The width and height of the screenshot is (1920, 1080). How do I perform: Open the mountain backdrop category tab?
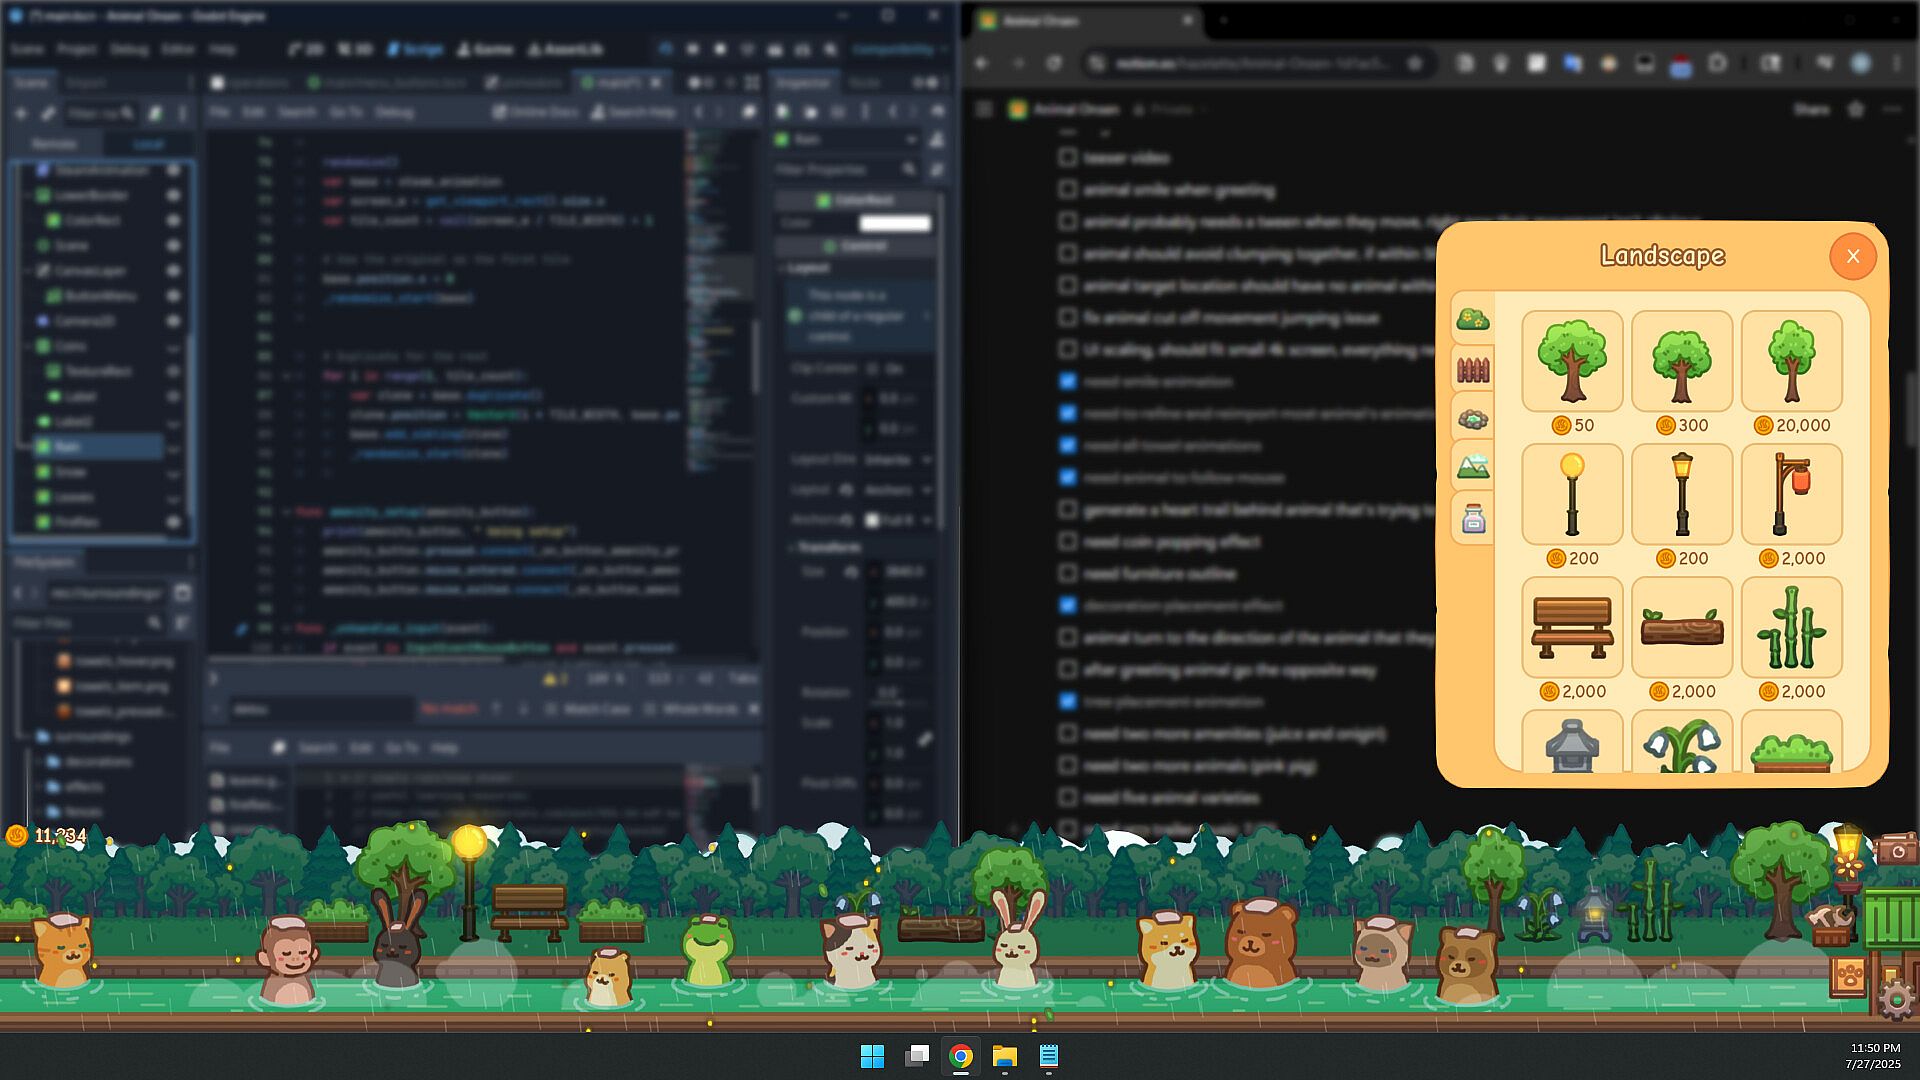point(1472,467)
